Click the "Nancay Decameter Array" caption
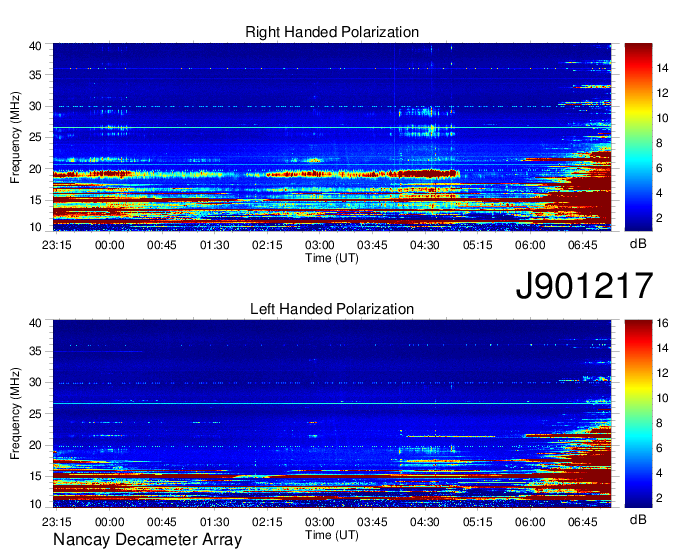Viewport: 680px width, 552px height. 147,539
